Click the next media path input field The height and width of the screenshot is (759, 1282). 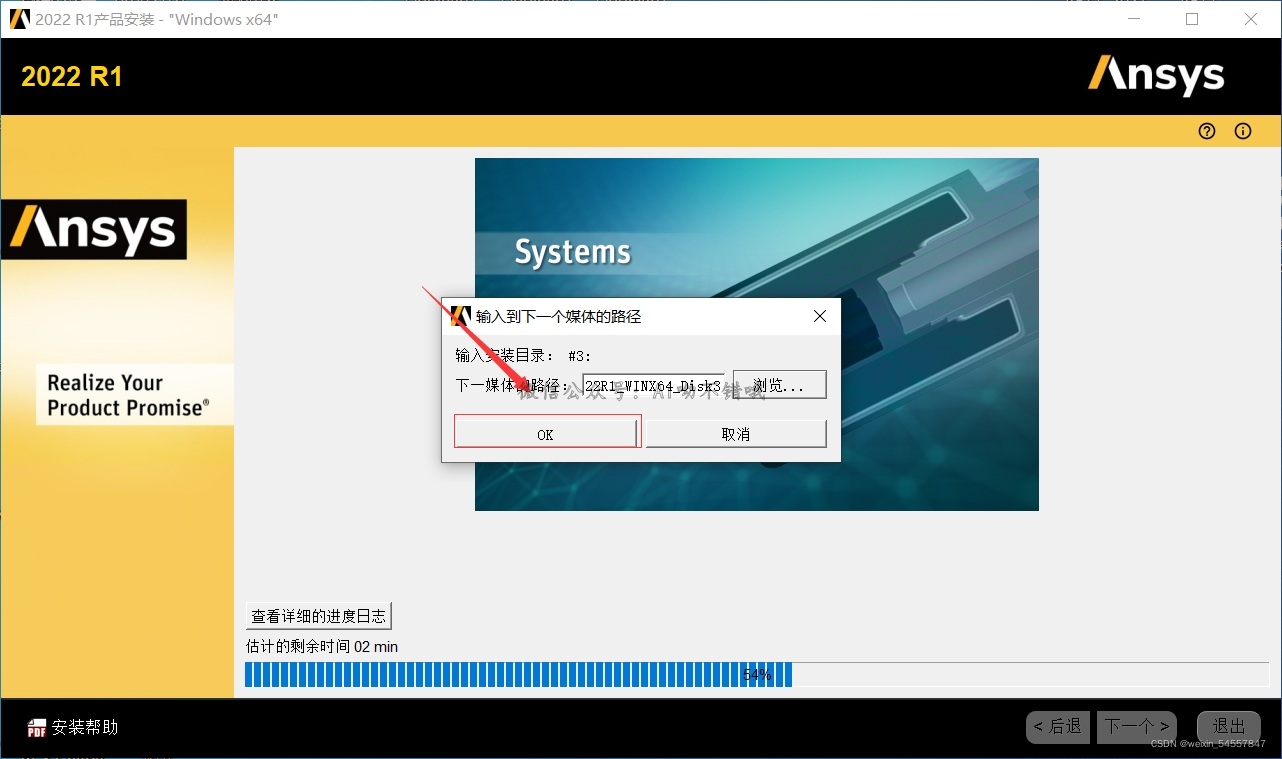653,385
